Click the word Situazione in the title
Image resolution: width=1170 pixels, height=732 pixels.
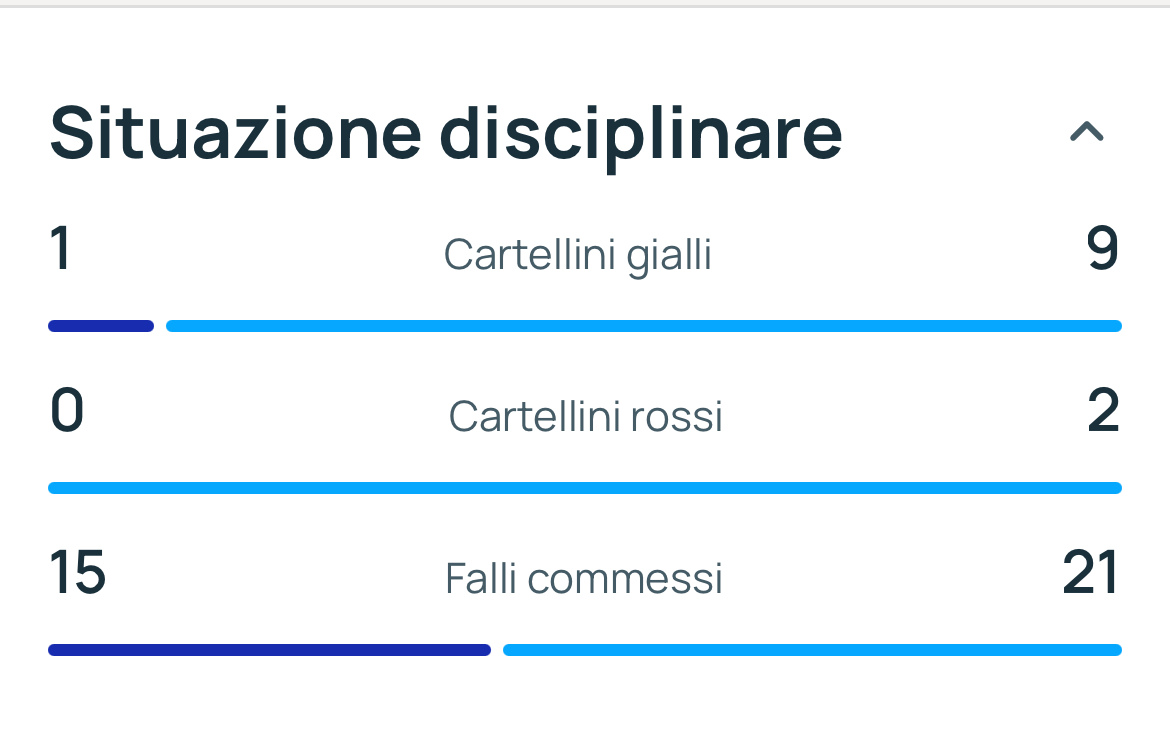[236, 133]
